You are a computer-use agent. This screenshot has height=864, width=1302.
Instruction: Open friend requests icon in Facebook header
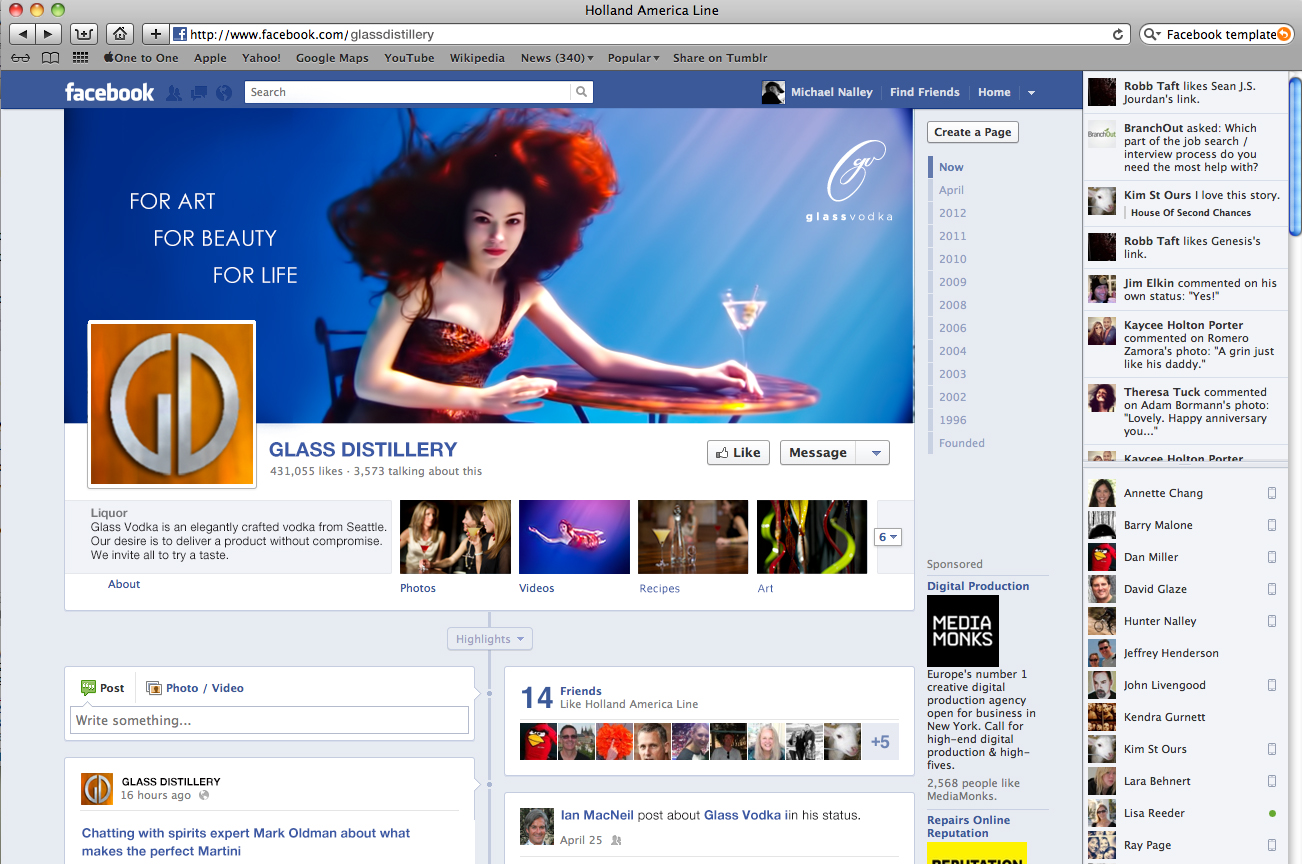(174, 92)
